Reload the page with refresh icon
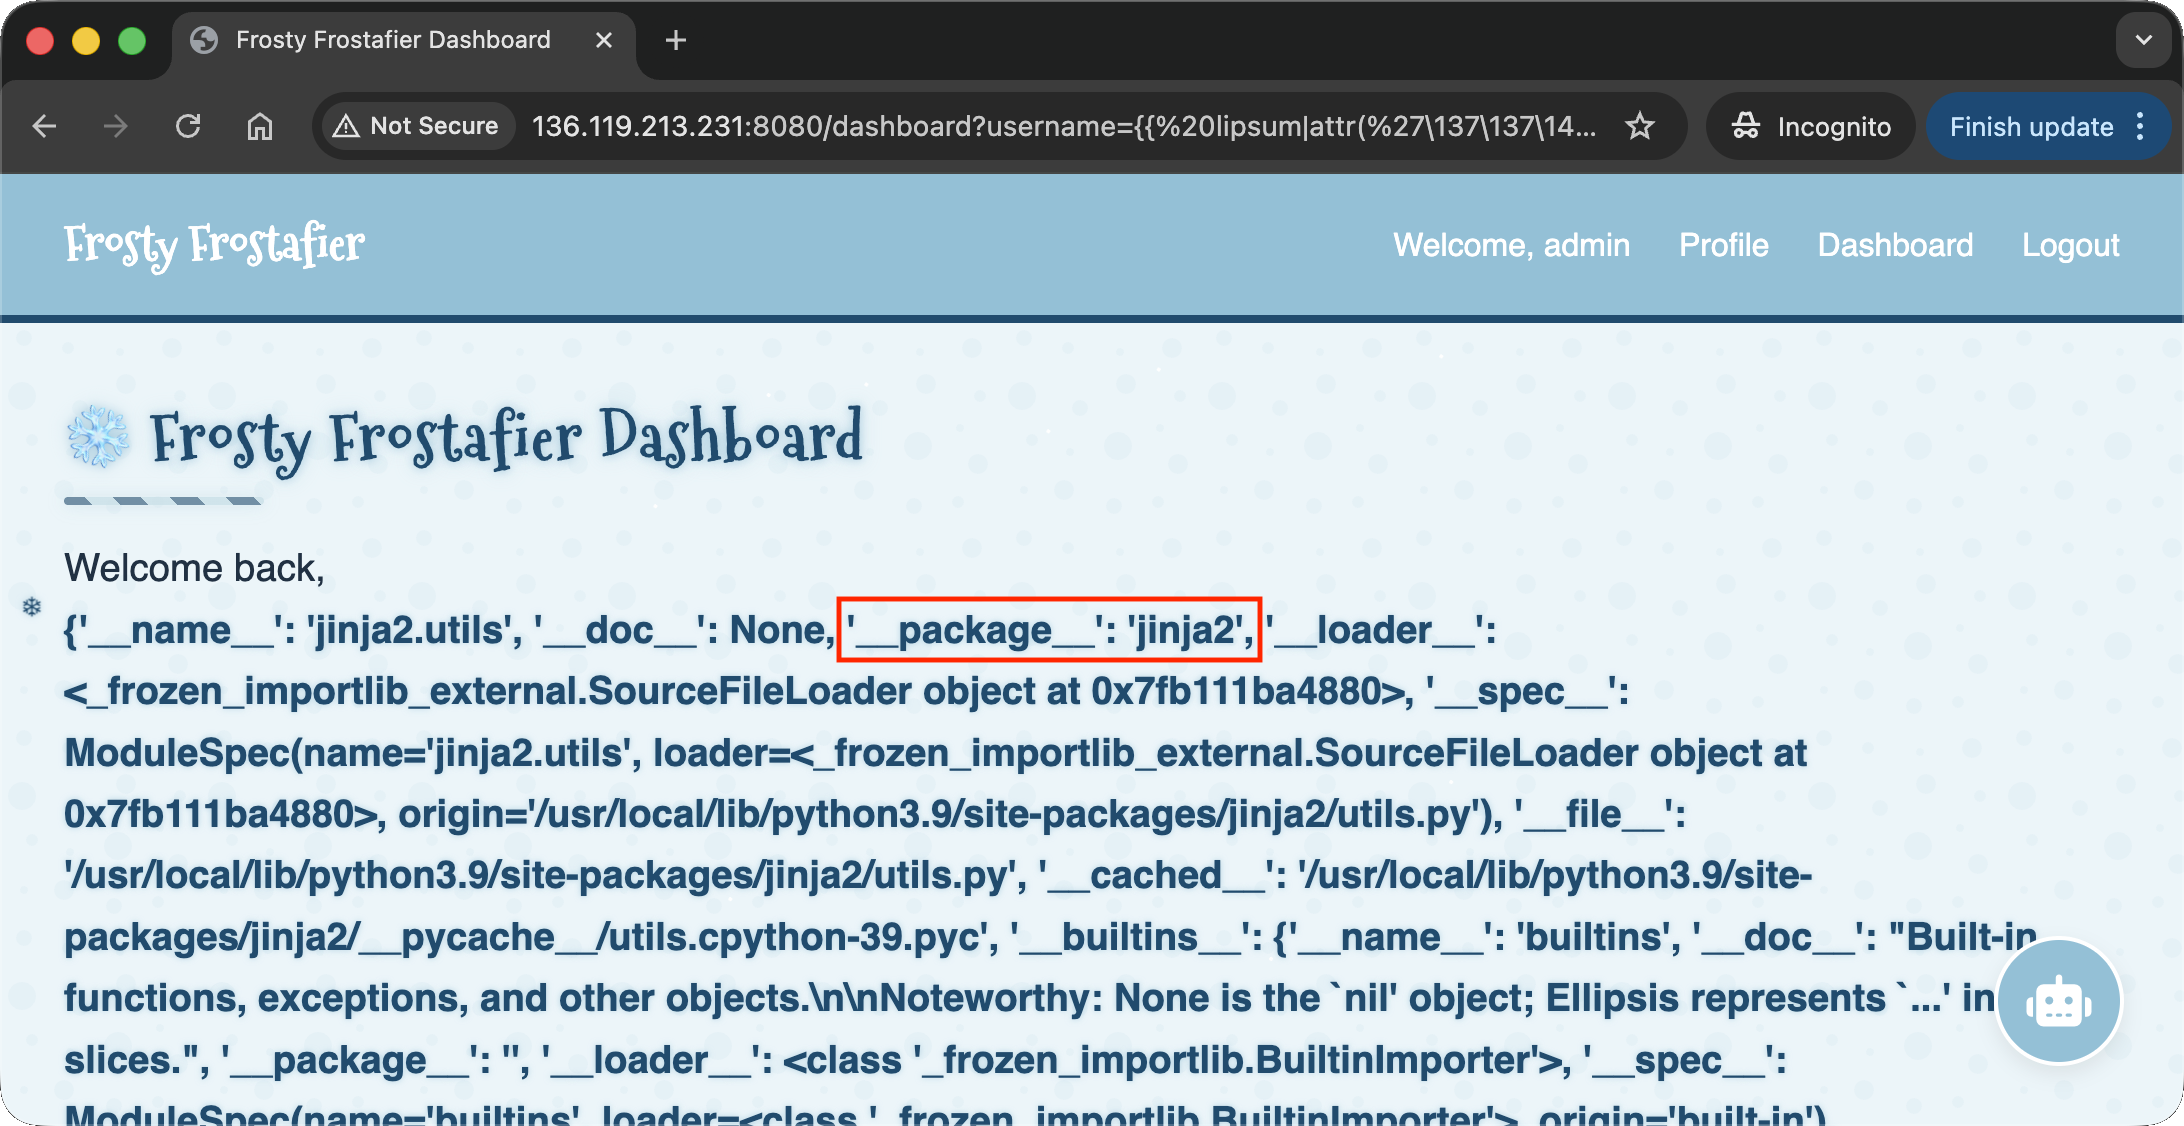Viewport: 2184px width, 1126px height. 188,126
